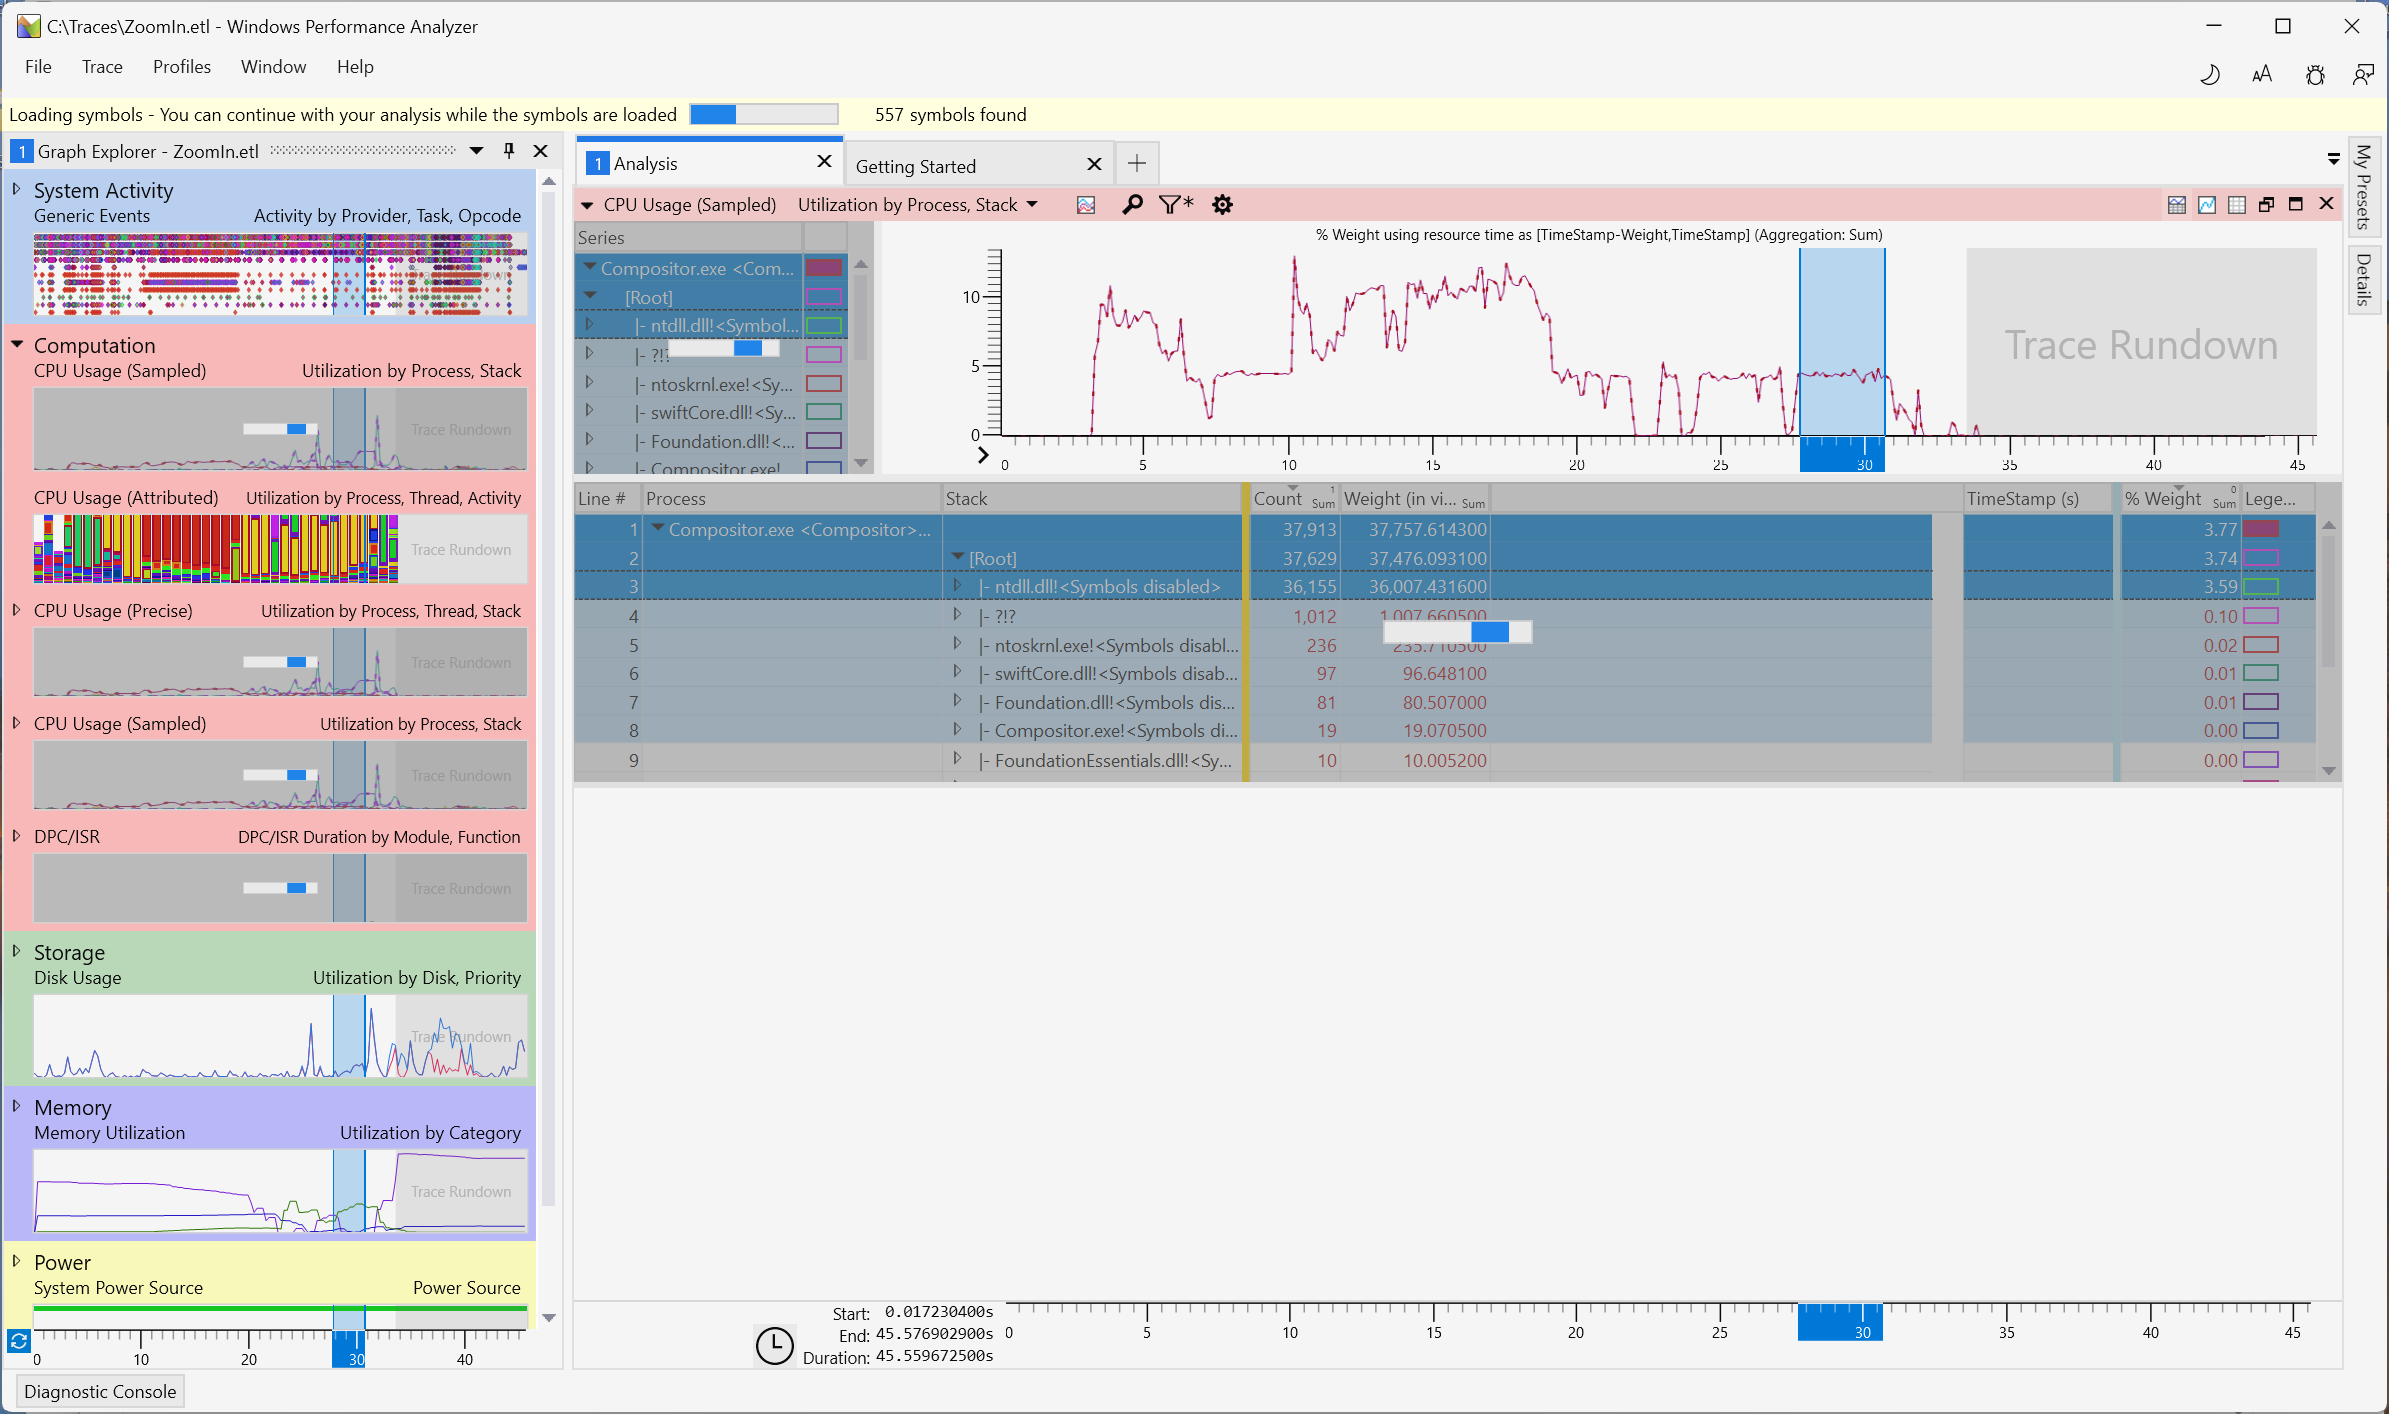Open Utilization by Process, Stack preset dropdown
This screenshot has width=2389, height=1414.
1032,205
